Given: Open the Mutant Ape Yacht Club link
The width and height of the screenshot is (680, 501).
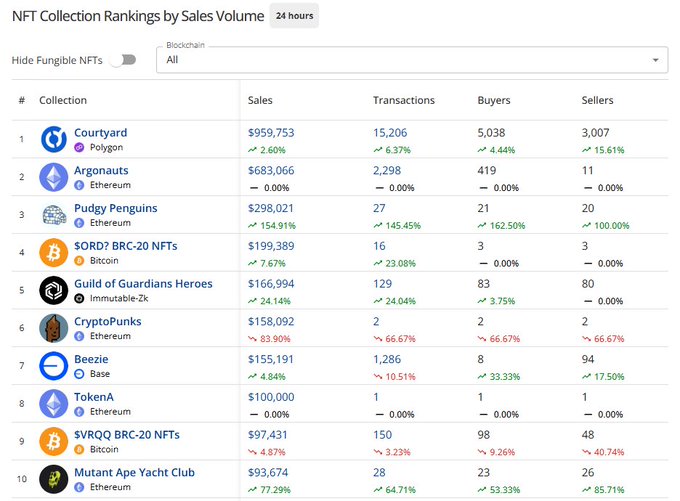Looking at the screenshot, I should [x=134, y=472].
